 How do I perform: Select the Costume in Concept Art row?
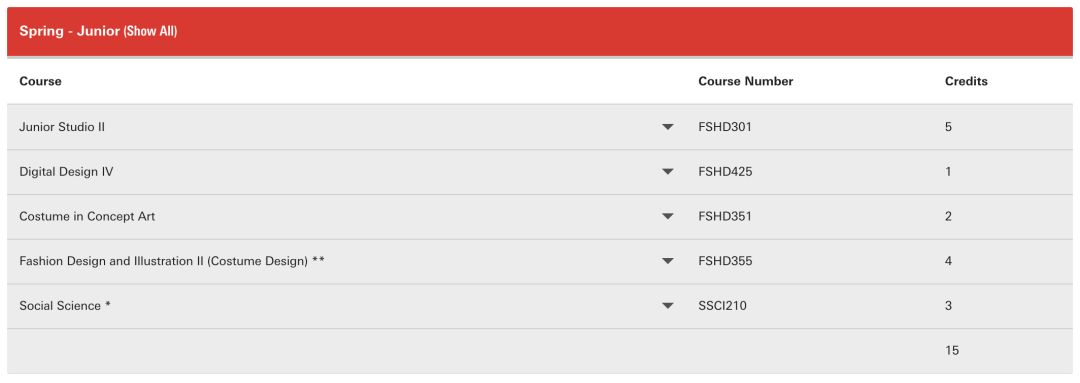540,217
